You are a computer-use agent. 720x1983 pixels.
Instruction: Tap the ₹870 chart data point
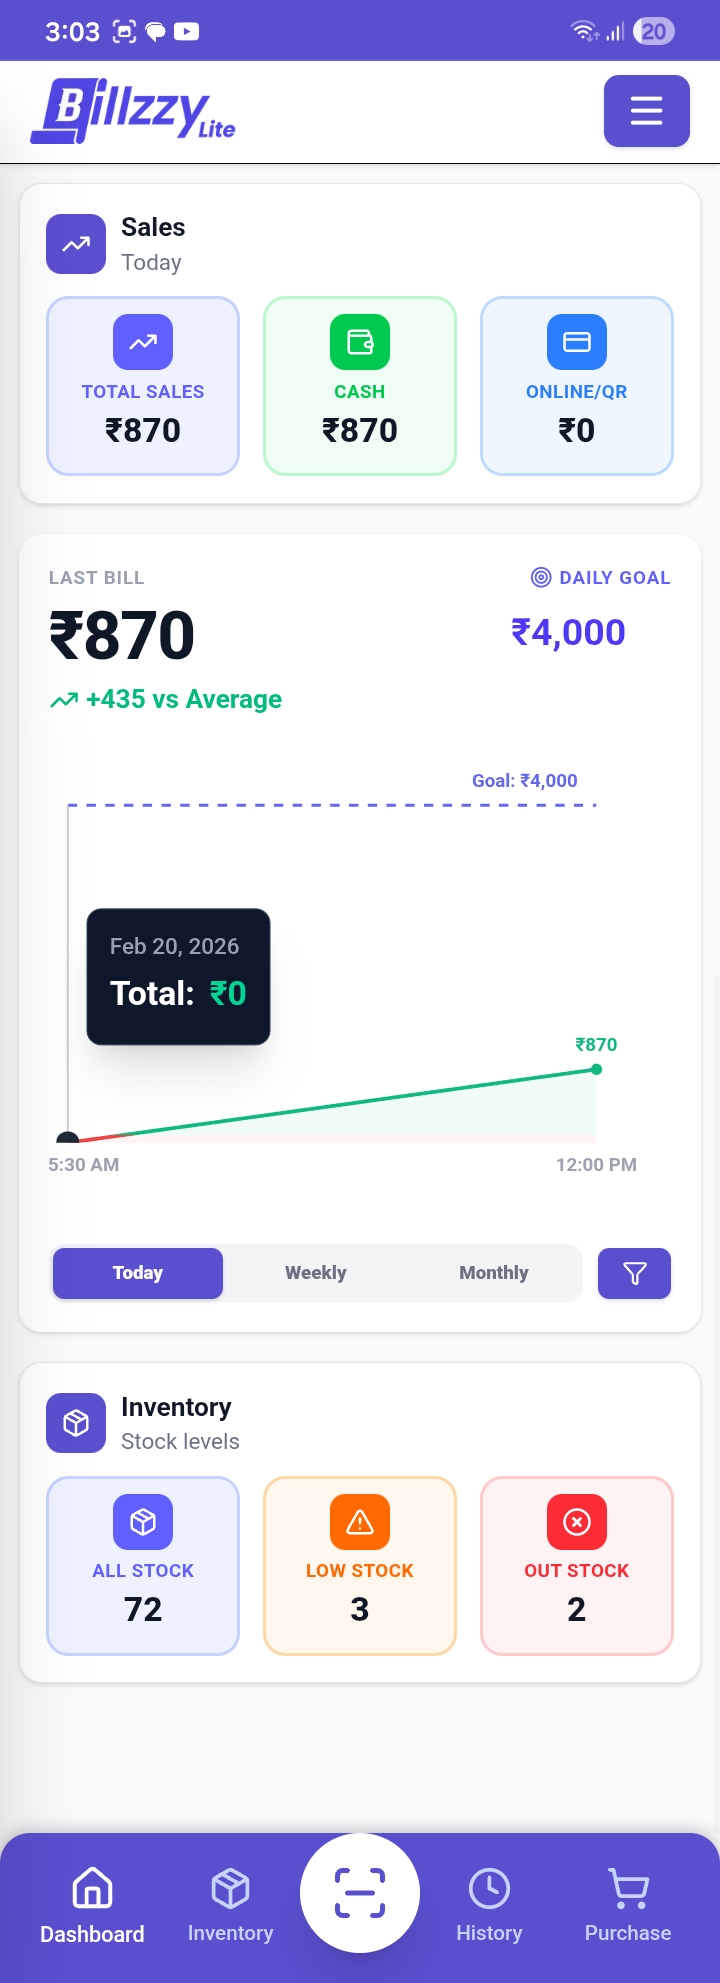597,1069
